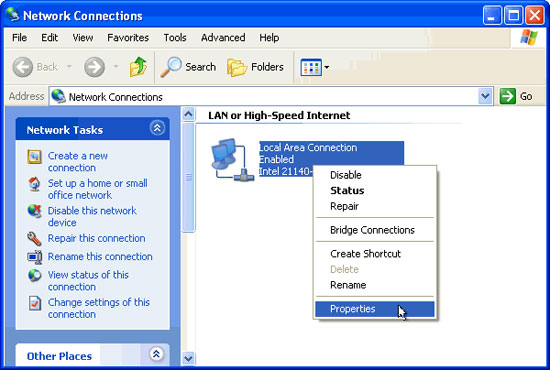
Task: Select the Local Area Connection network icon
Action: point(232,160)
